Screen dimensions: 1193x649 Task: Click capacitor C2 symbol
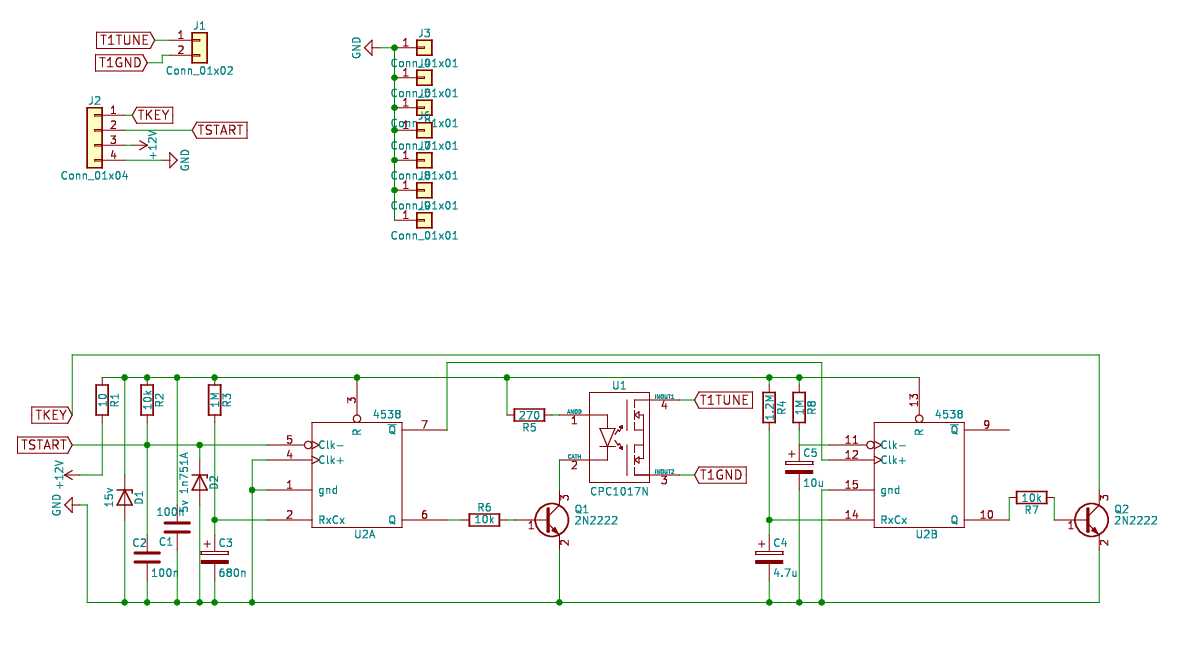pyautogui.click(x=147, y=558)
